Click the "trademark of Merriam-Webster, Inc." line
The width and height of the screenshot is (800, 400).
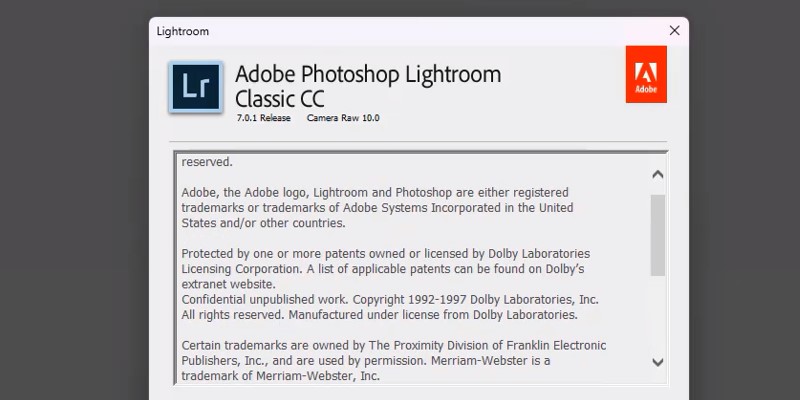(280, 376)
